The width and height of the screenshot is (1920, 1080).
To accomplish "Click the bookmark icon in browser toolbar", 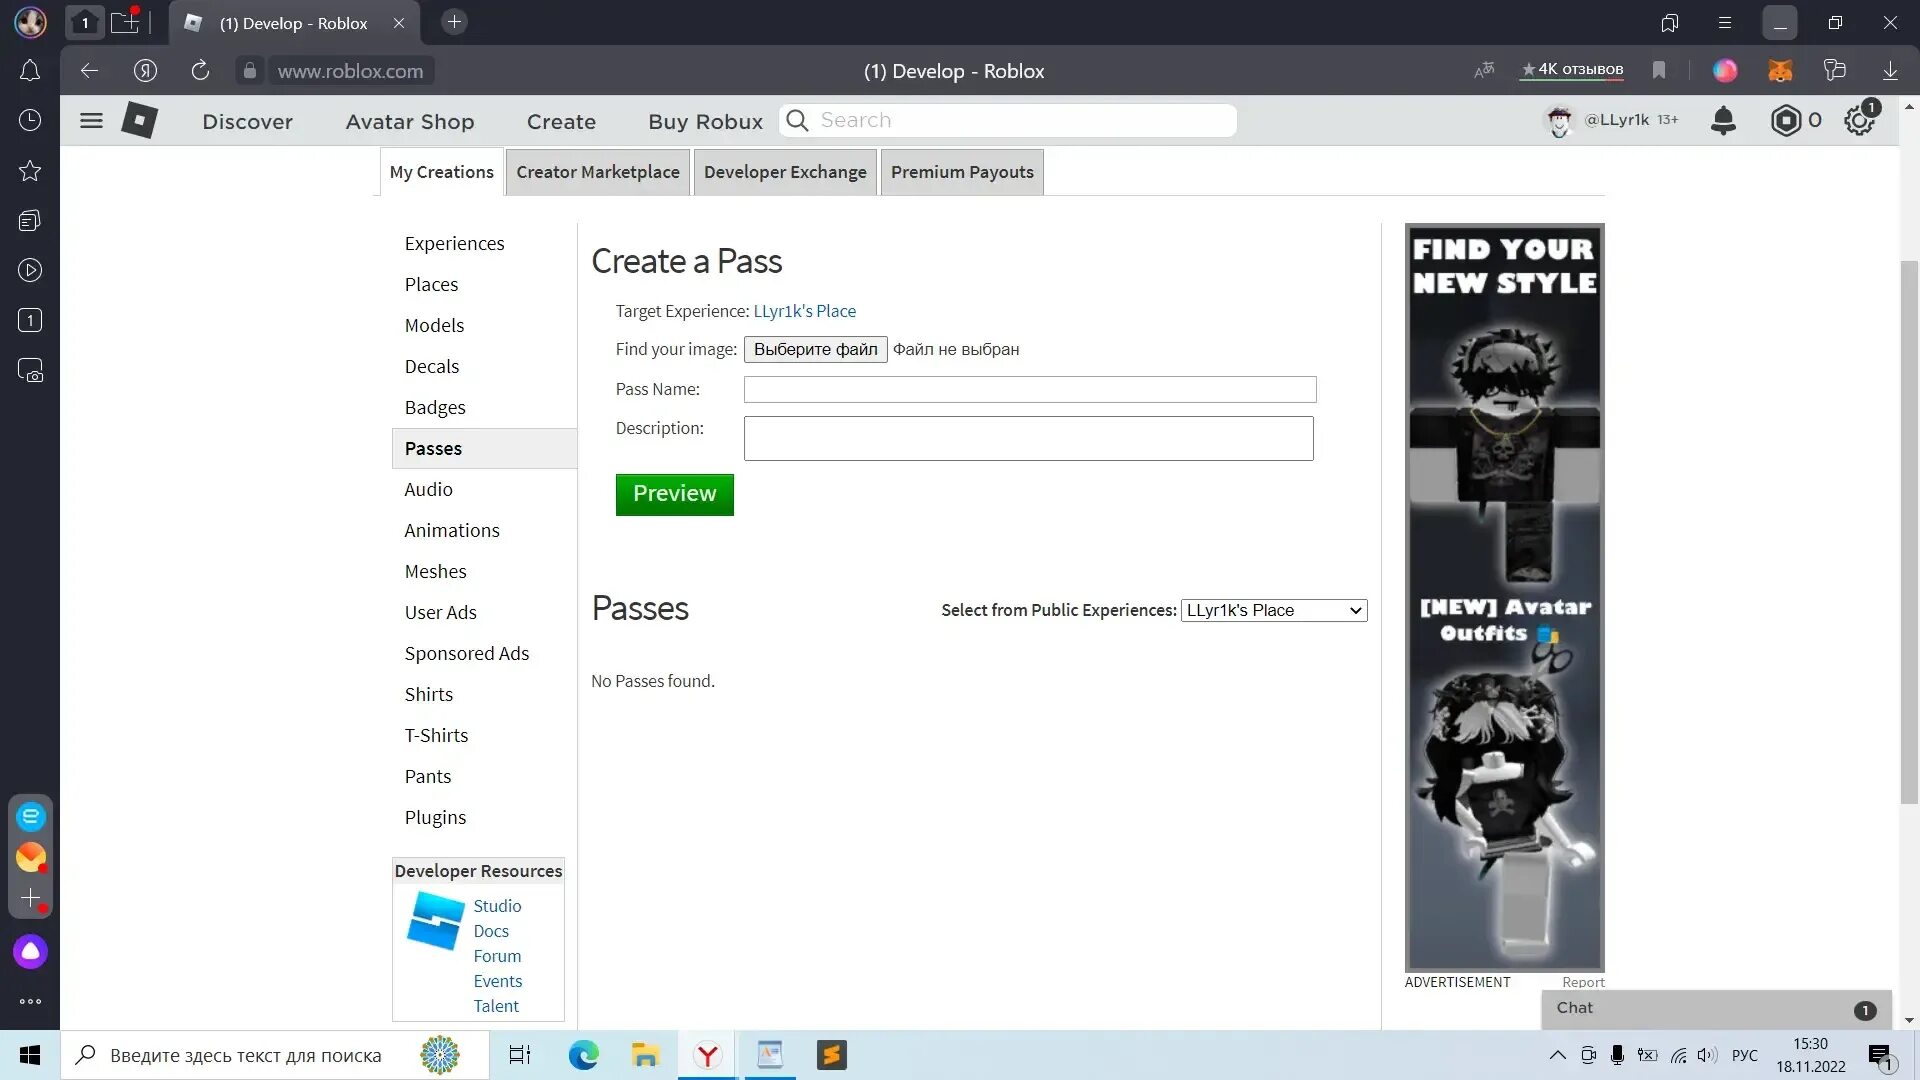I will coord(1659,70).
